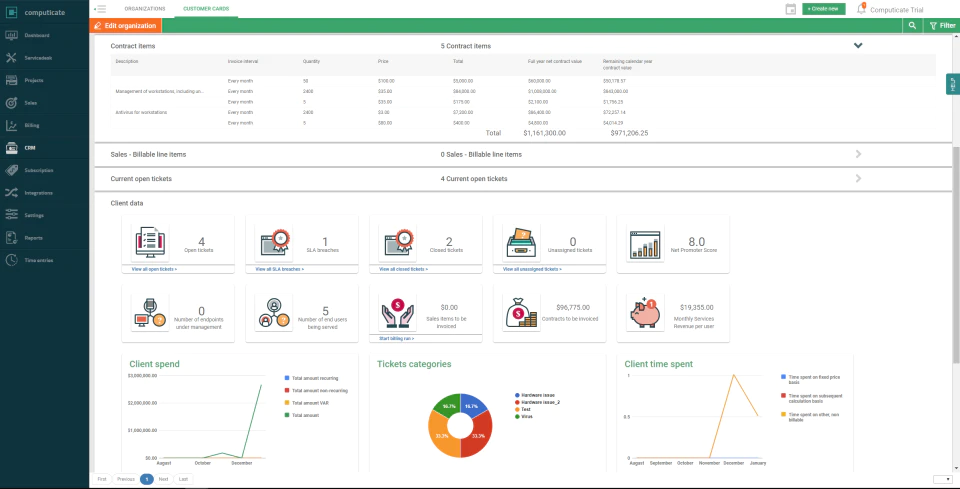Image resolution: width=960 pixels, height=489 pixels.
Task: Click the search magnifier icon
Action: point(912,26)
